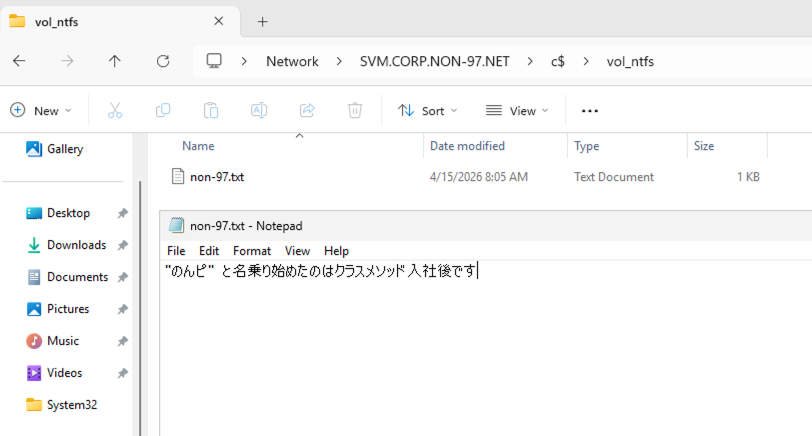Viewport: 812px width, 436px height.
Task: Sort files by Size column header
Action: [704, 146]
